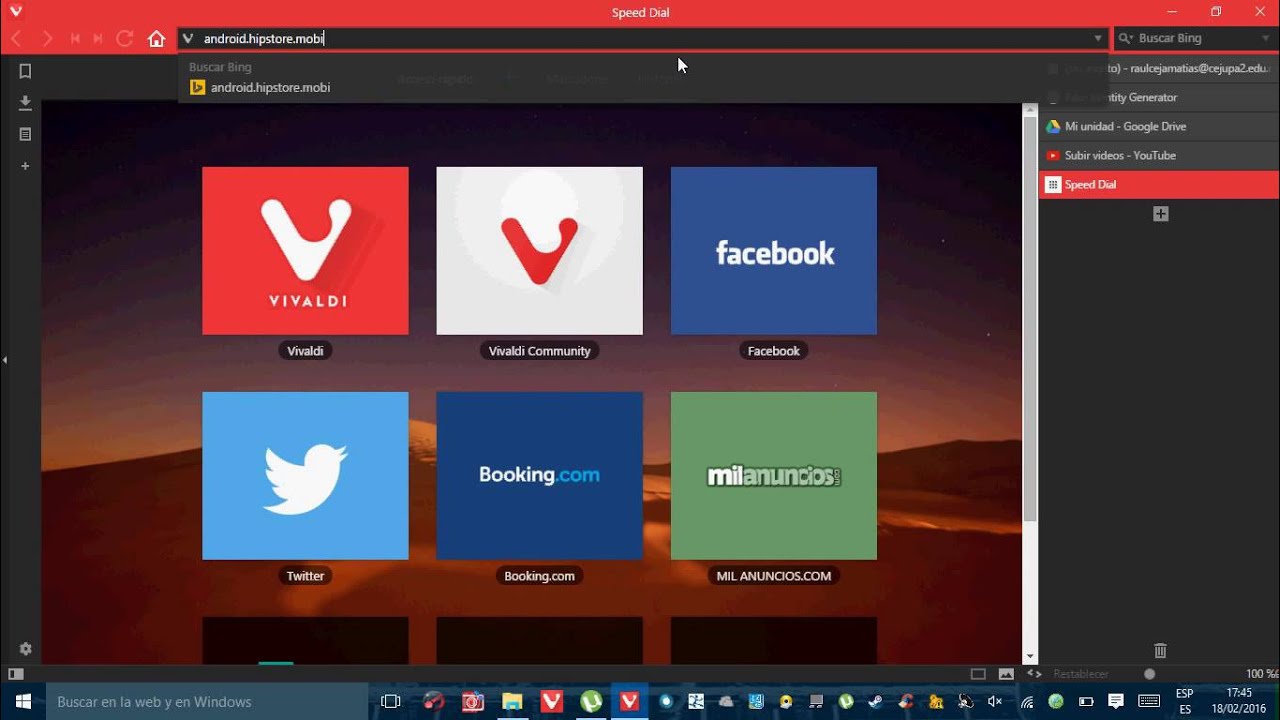
Task: Switch to Mi unidad - Google Drive tab
Action: point(1159,126)
